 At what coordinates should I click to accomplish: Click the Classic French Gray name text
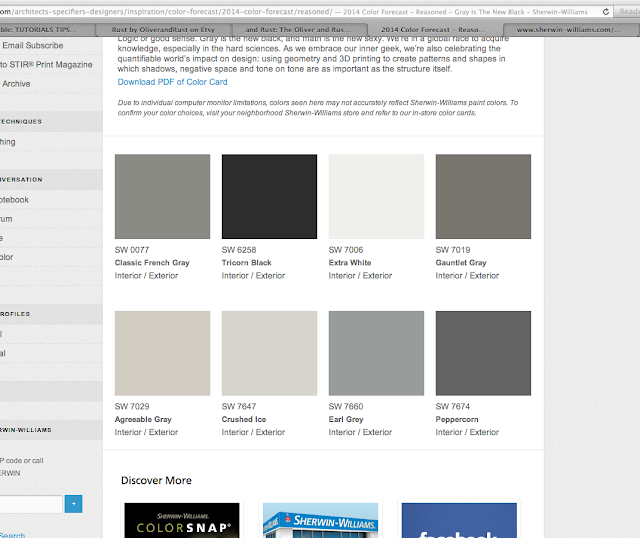152,262
